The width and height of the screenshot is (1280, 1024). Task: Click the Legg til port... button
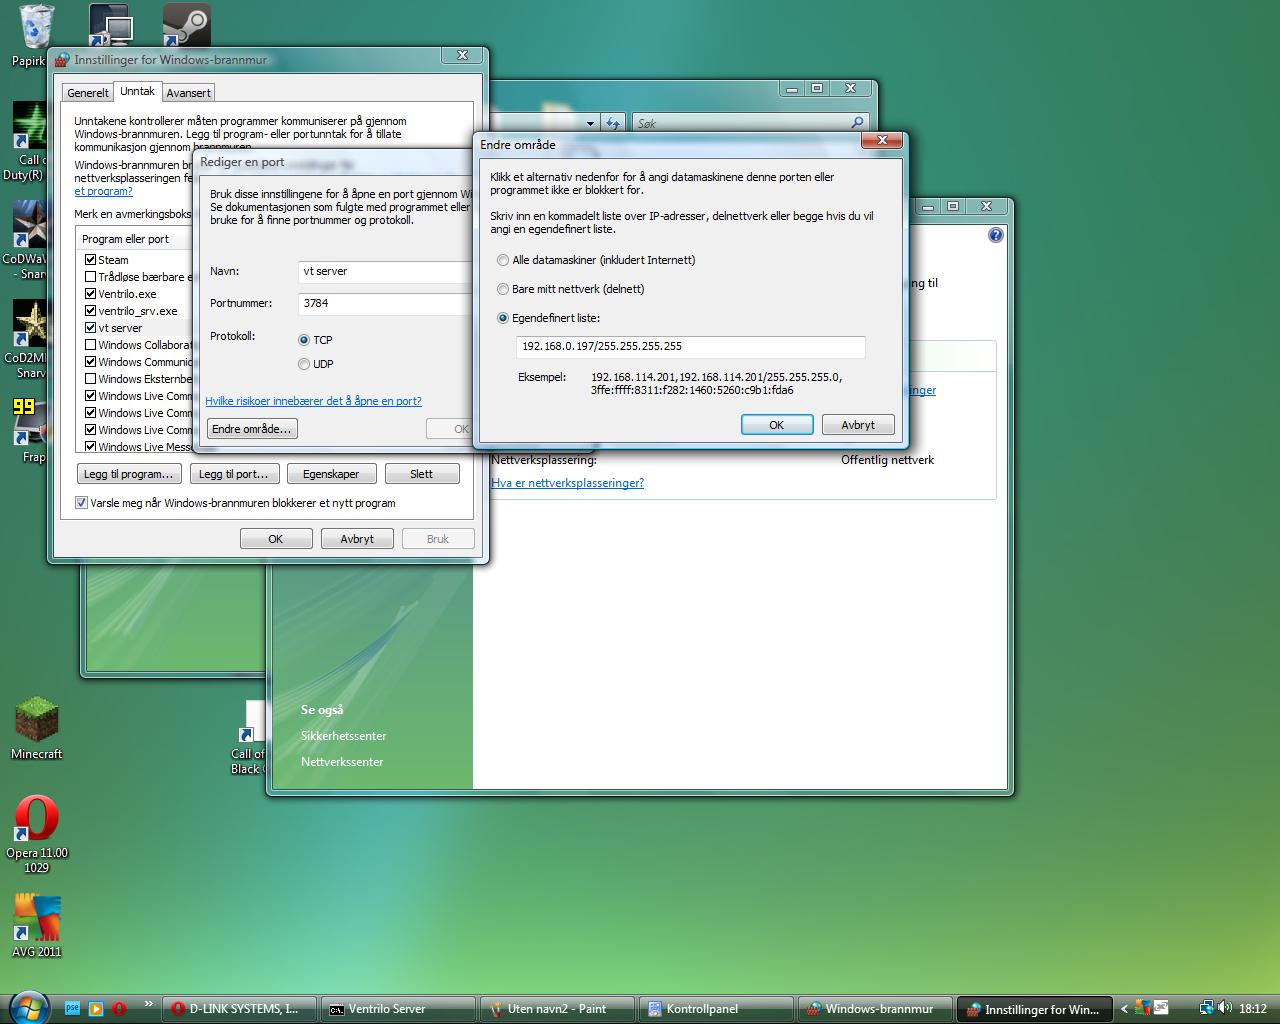click(x=233, y=474)
